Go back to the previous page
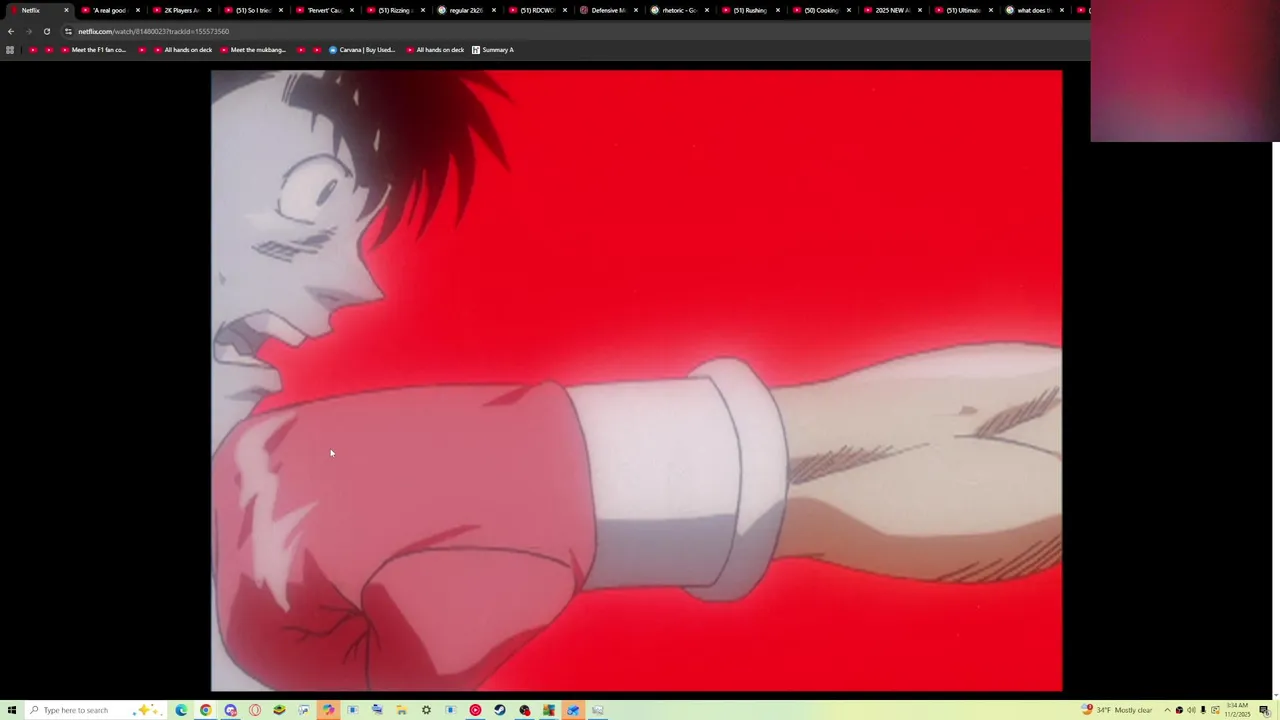The image size is (1280, 720). 11,31
